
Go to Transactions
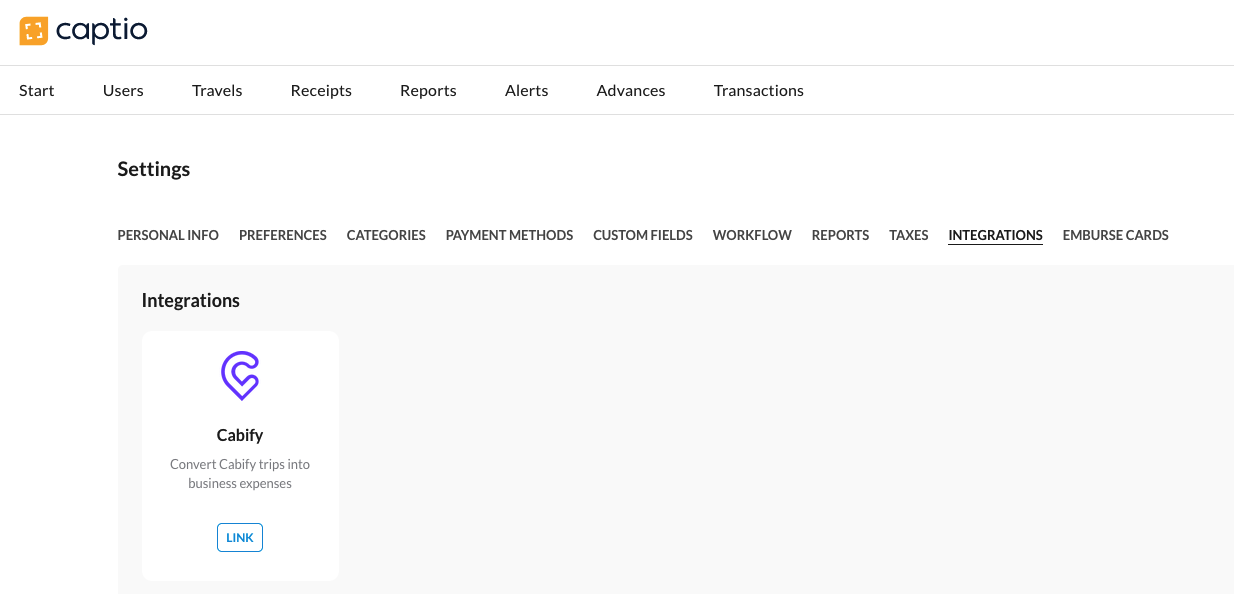tap(758, 90)
